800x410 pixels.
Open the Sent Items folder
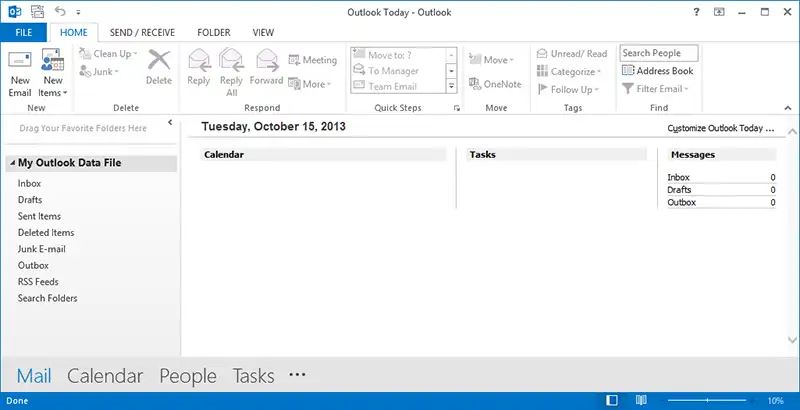point(39,216)
